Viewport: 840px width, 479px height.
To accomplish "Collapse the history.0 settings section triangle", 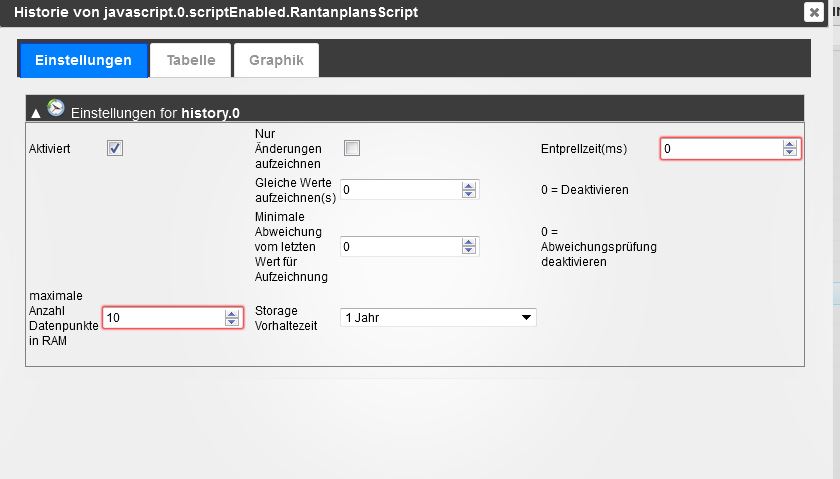I will tap(36, 113).
